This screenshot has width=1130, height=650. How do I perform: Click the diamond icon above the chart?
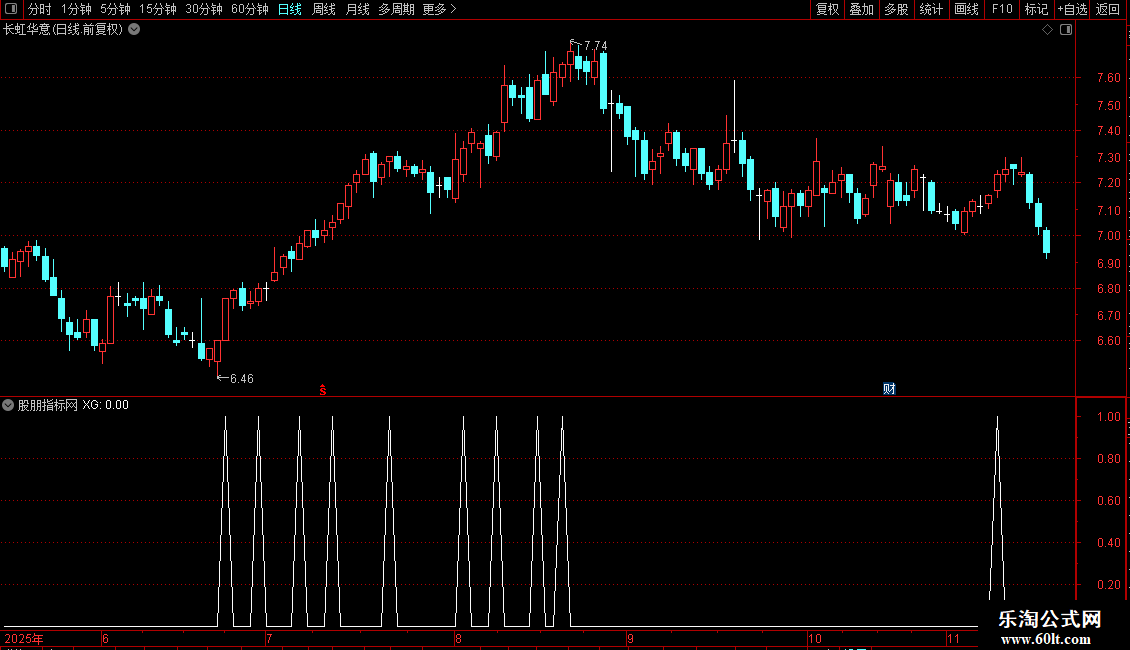click(x=1048, y=30)
